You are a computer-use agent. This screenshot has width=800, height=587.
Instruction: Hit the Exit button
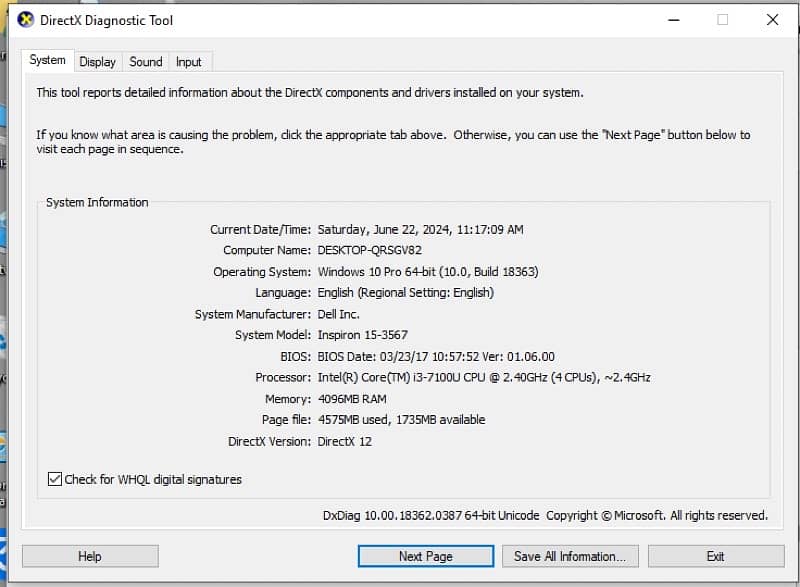[x=715, y=556]
